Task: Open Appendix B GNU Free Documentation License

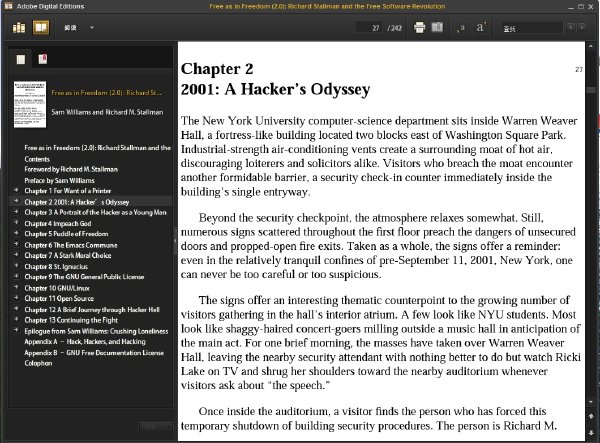Action: (94, 352)
